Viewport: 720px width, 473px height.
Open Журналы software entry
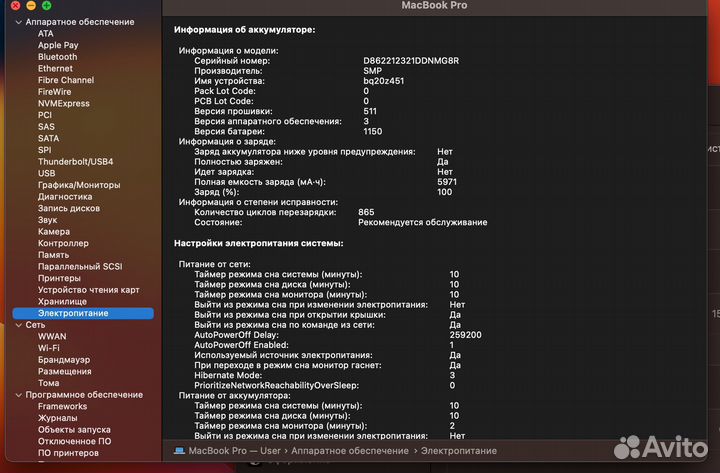click(x=57, y=418)
